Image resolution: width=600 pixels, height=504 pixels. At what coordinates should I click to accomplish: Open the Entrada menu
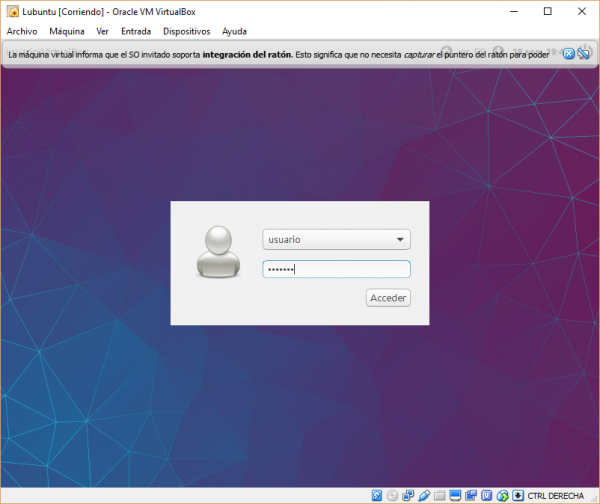pyautogui.click(x=136, y=31)
